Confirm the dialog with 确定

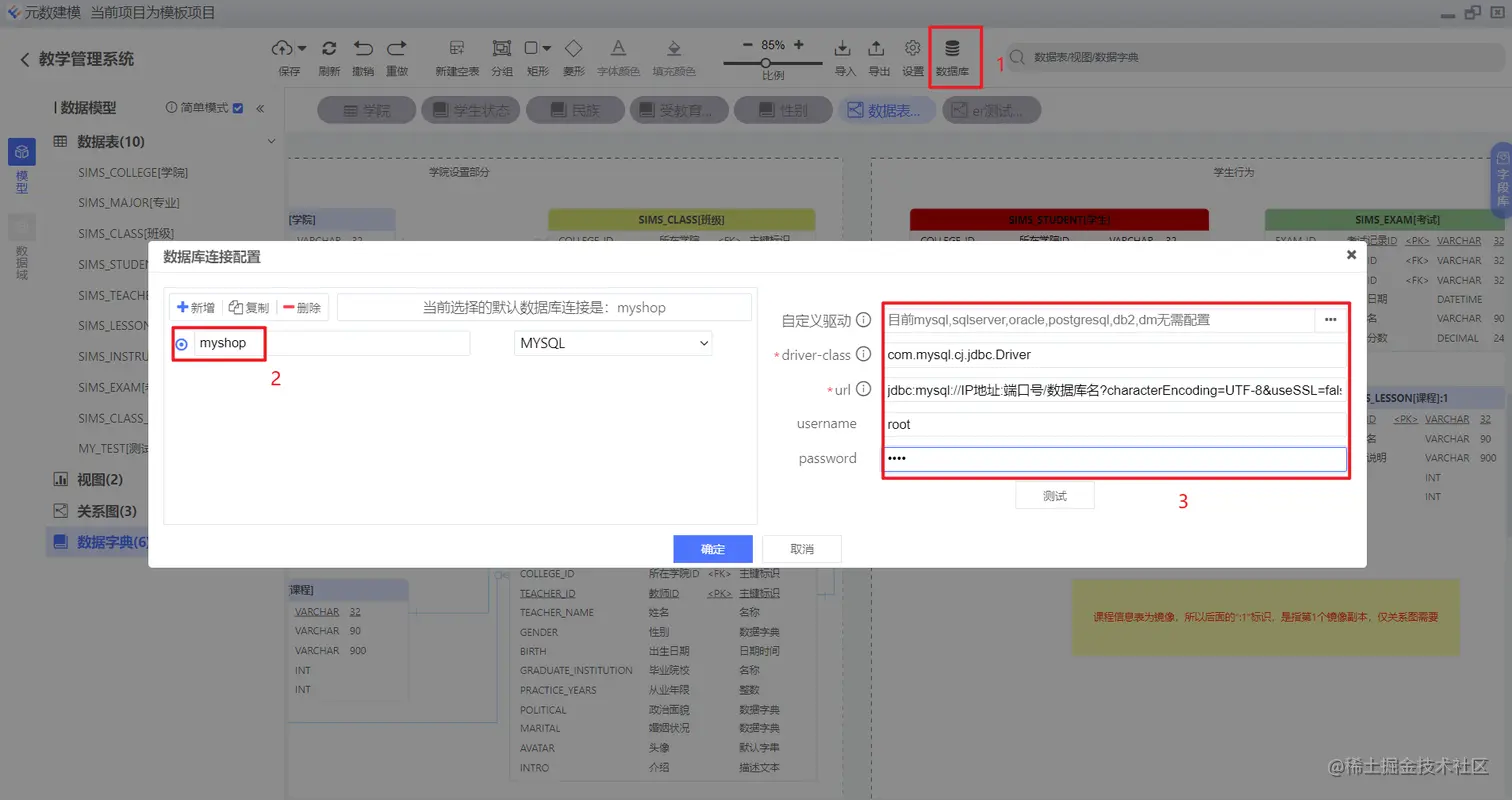[x=713, y=549]
